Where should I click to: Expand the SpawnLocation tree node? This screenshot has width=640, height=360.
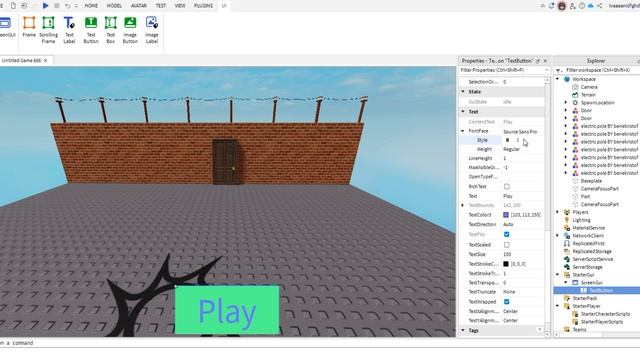tap(566, 102)
